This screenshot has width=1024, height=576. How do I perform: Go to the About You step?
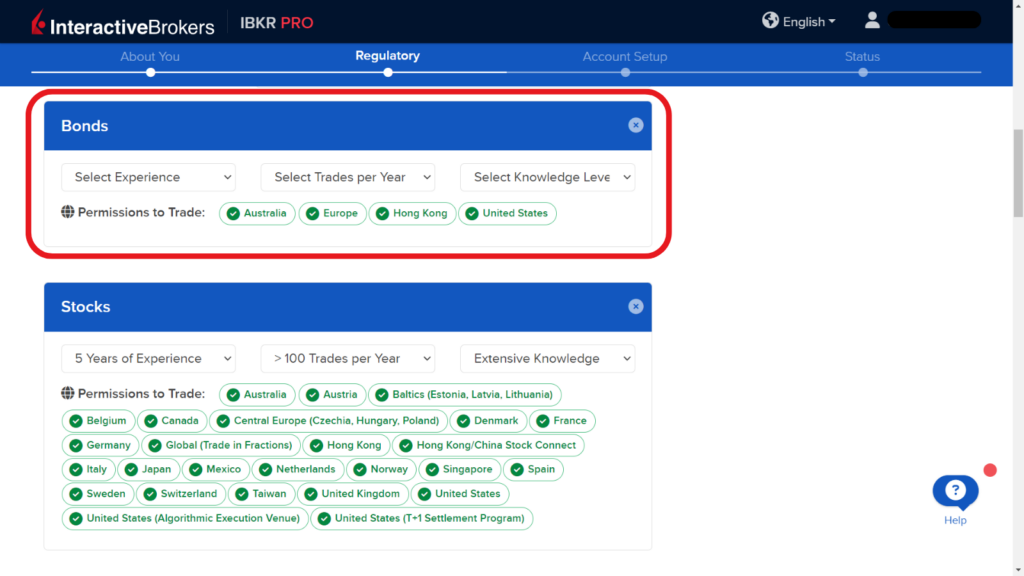[150, 56]
